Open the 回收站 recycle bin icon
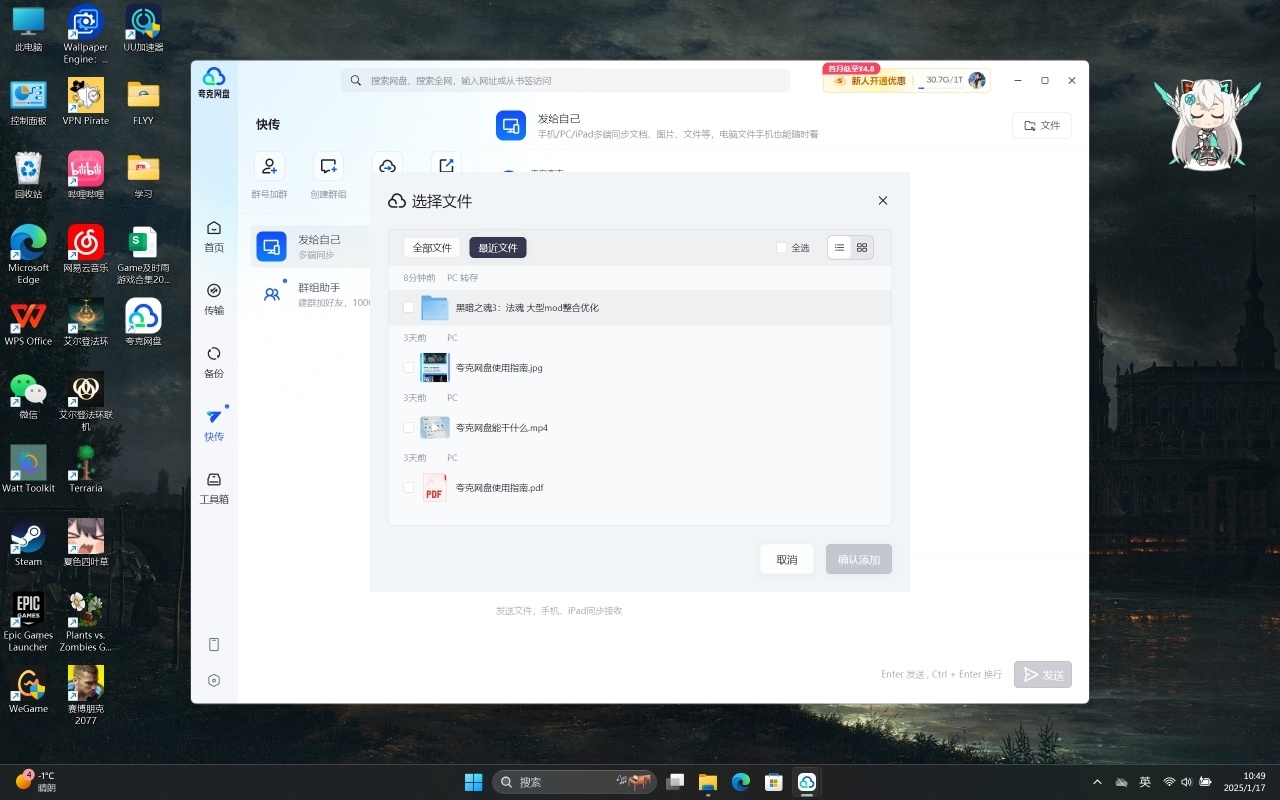The image size is (1280, 800). [x=28, y=176]
